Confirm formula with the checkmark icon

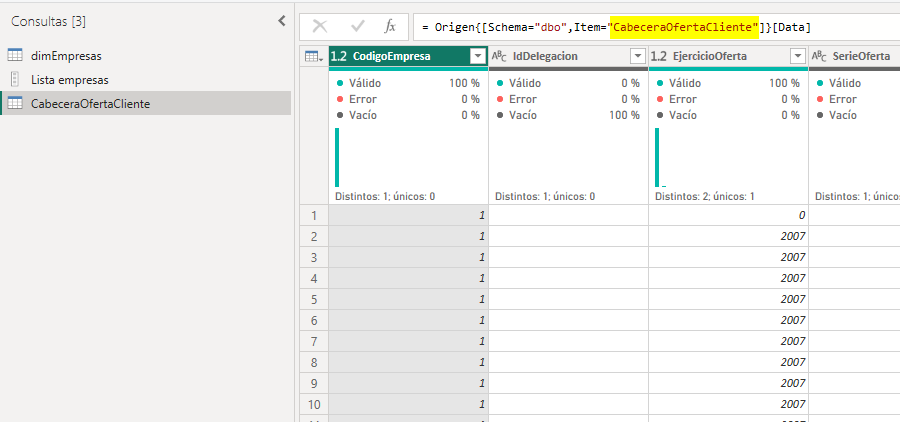[x=355, y=27]
